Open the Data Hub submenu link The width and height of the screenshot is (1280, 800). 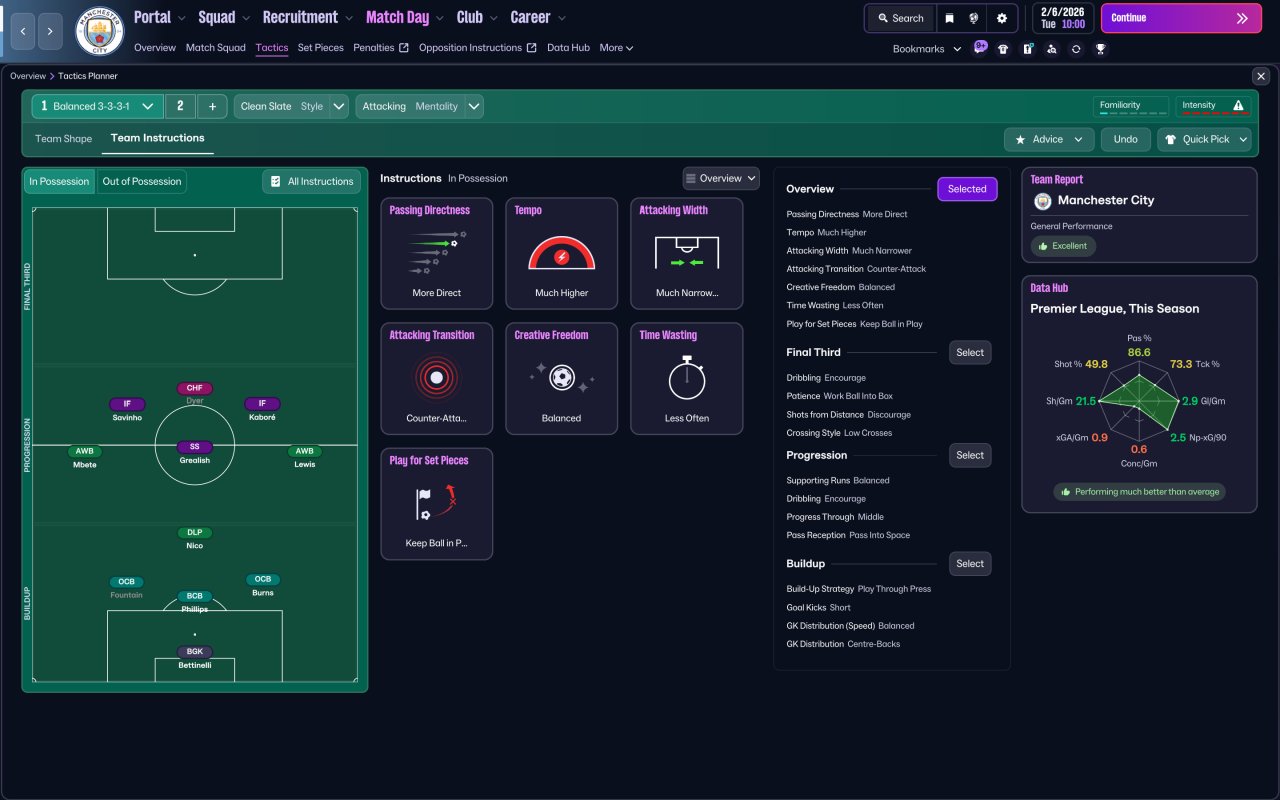568,47
